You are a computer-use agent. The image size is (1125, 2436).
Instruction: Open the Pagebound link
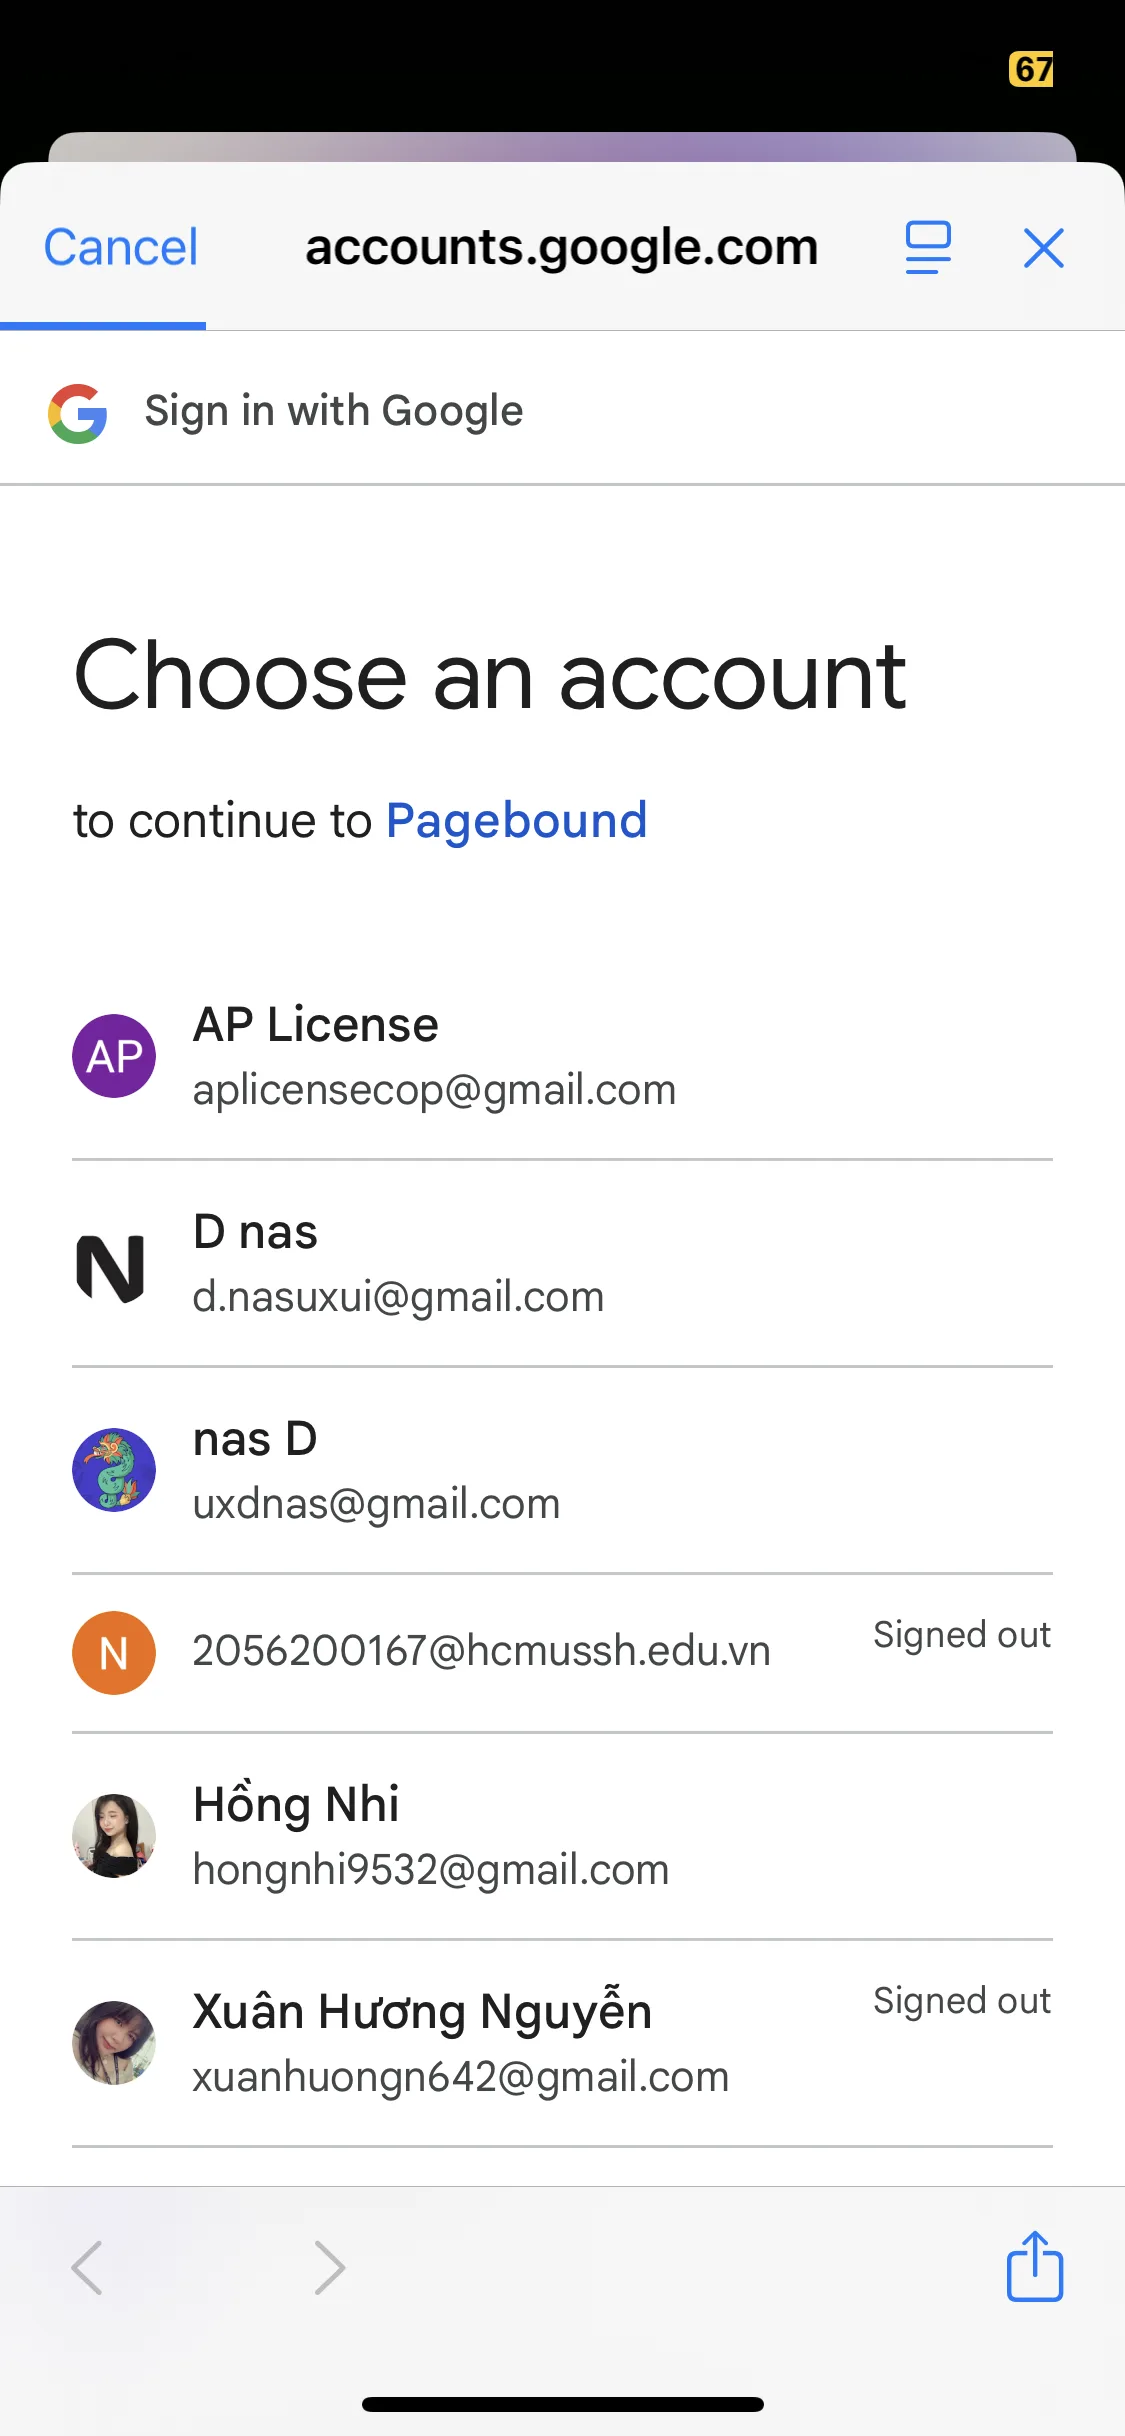click(516, 821)
